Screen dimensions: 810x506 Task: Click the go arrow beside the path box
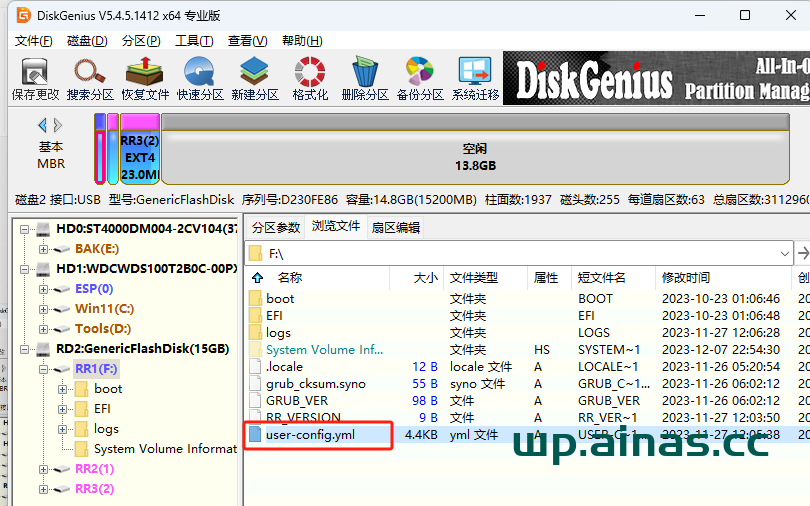803,254
